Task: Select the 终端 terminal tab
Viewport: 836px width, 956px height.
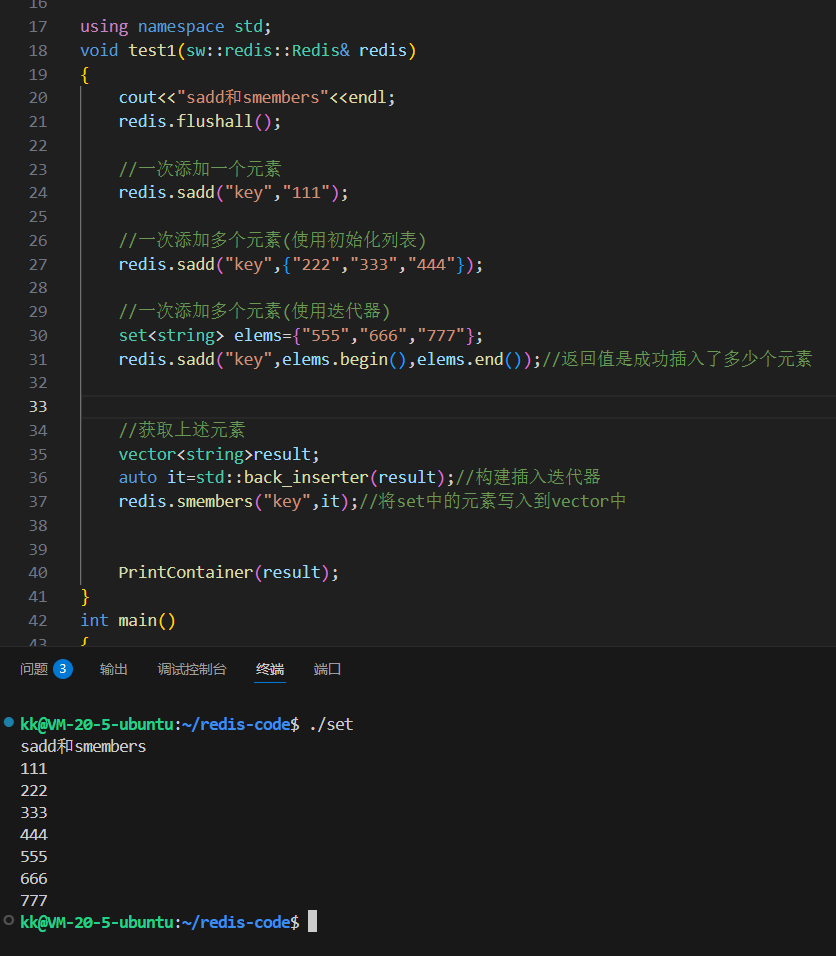Action: tap(270, 669)
